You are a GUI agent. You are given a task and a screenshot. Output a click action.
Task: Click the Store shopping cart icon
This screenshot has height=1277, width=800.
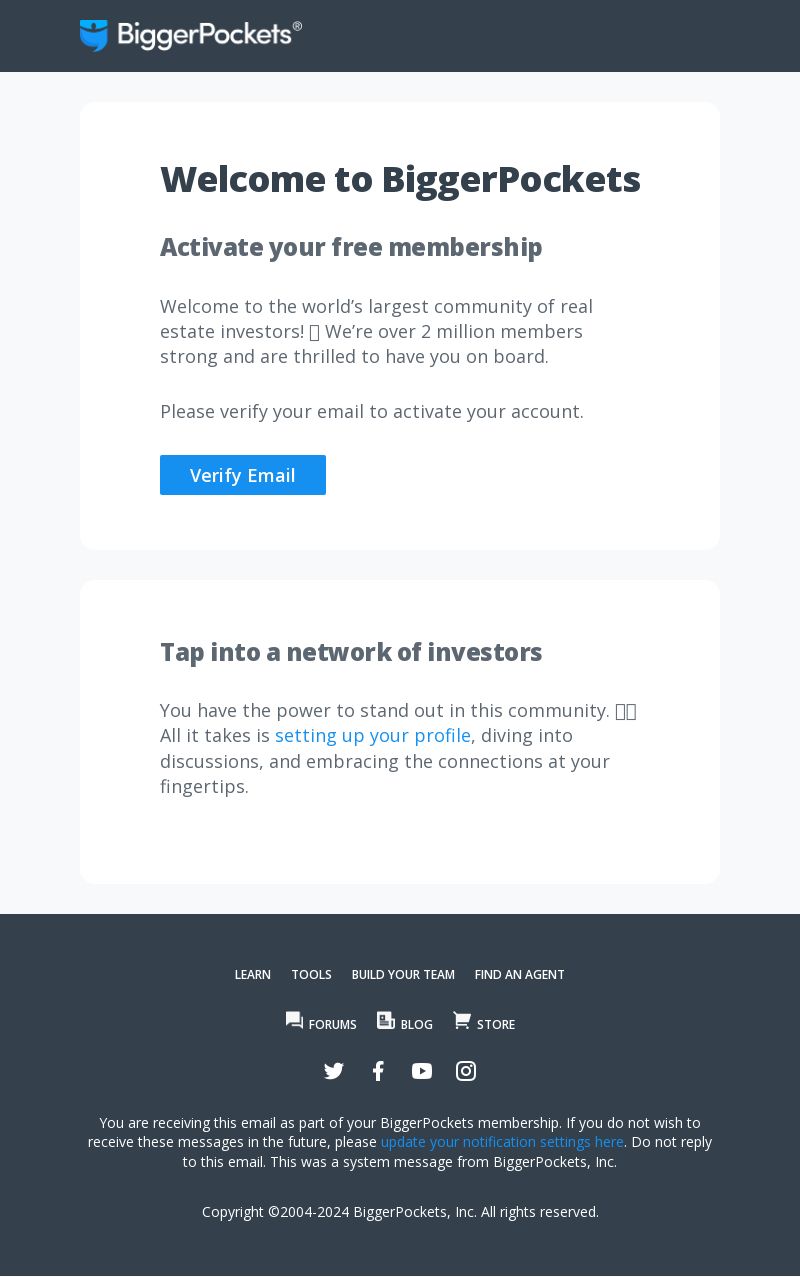click(462, 1020)
